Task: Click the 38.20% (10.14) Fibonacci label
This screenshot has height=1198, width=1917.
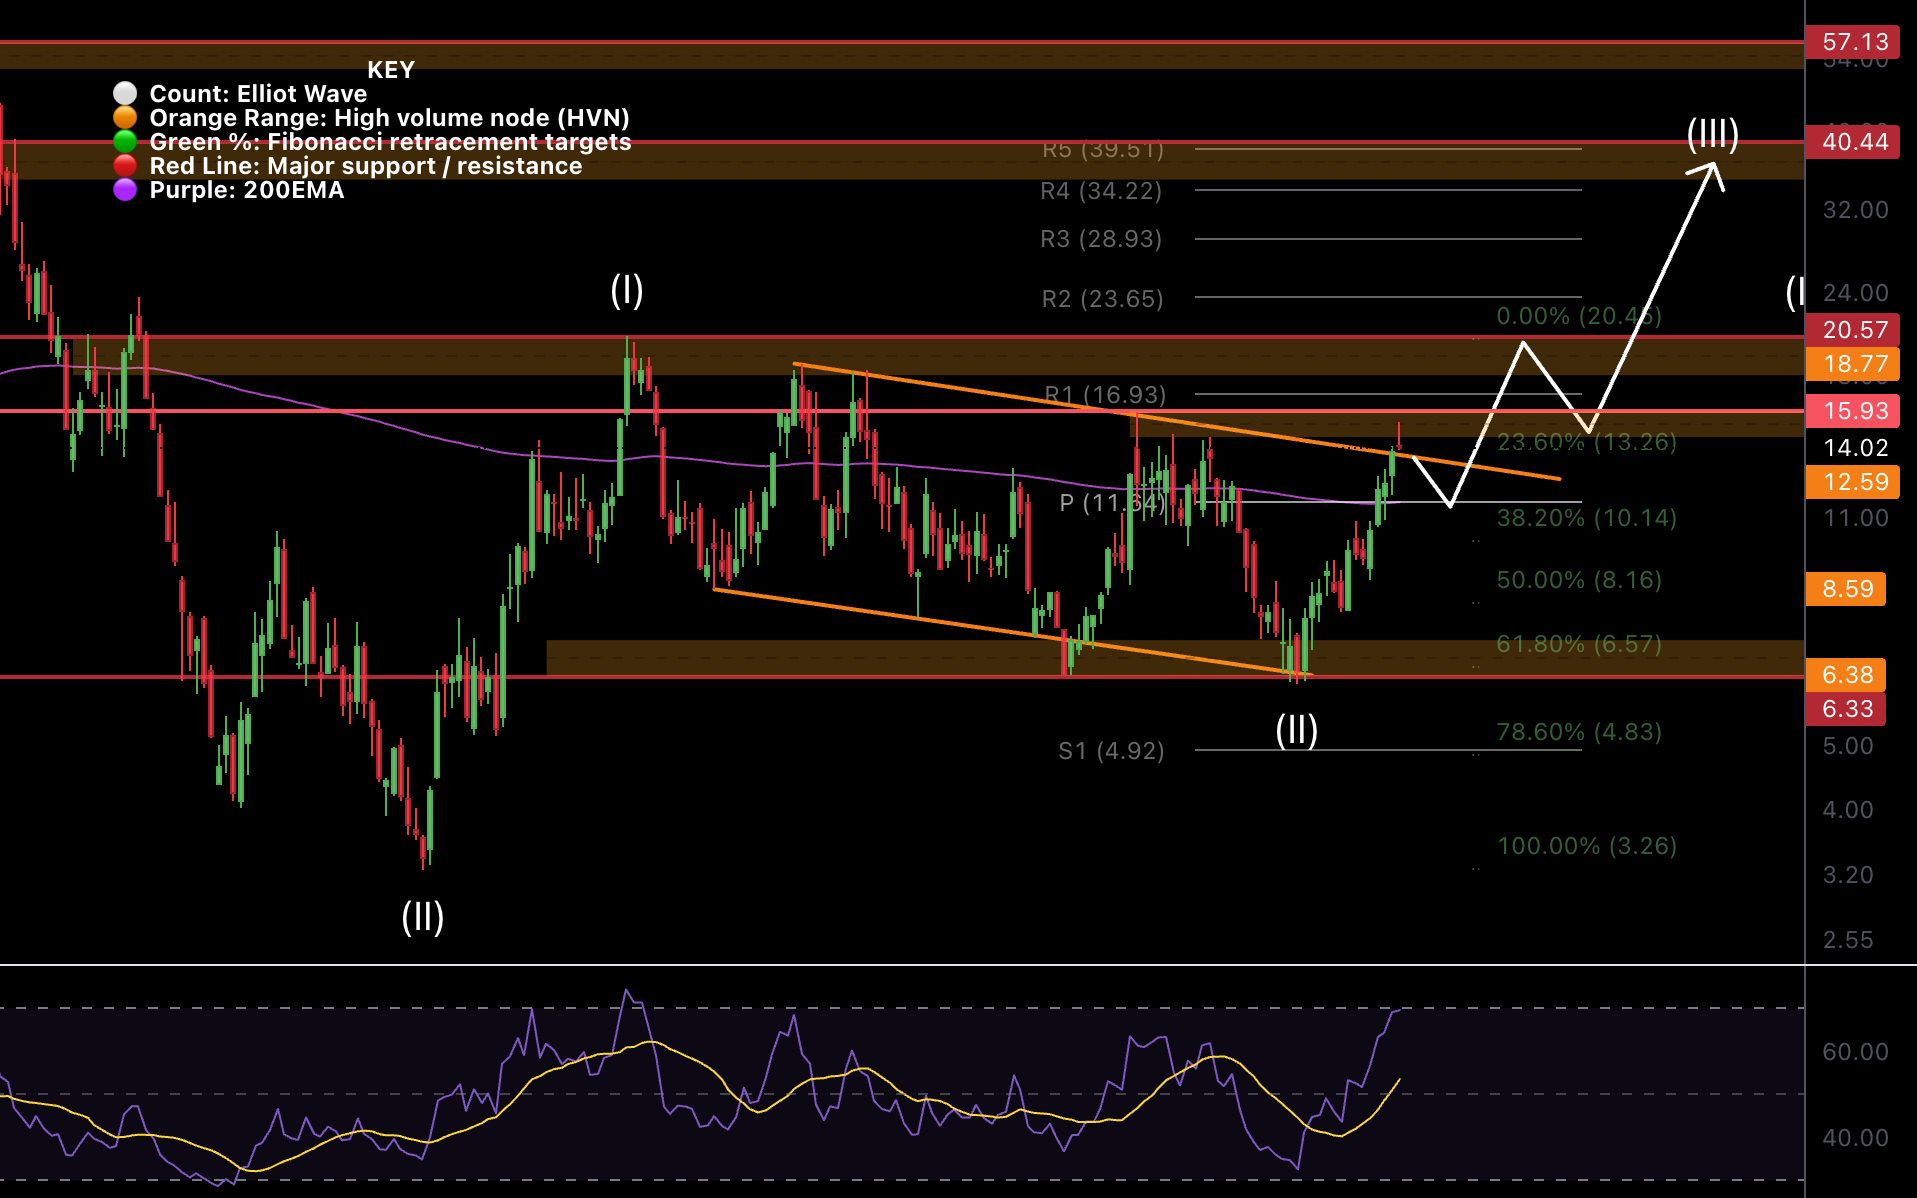Action: 1587,518
